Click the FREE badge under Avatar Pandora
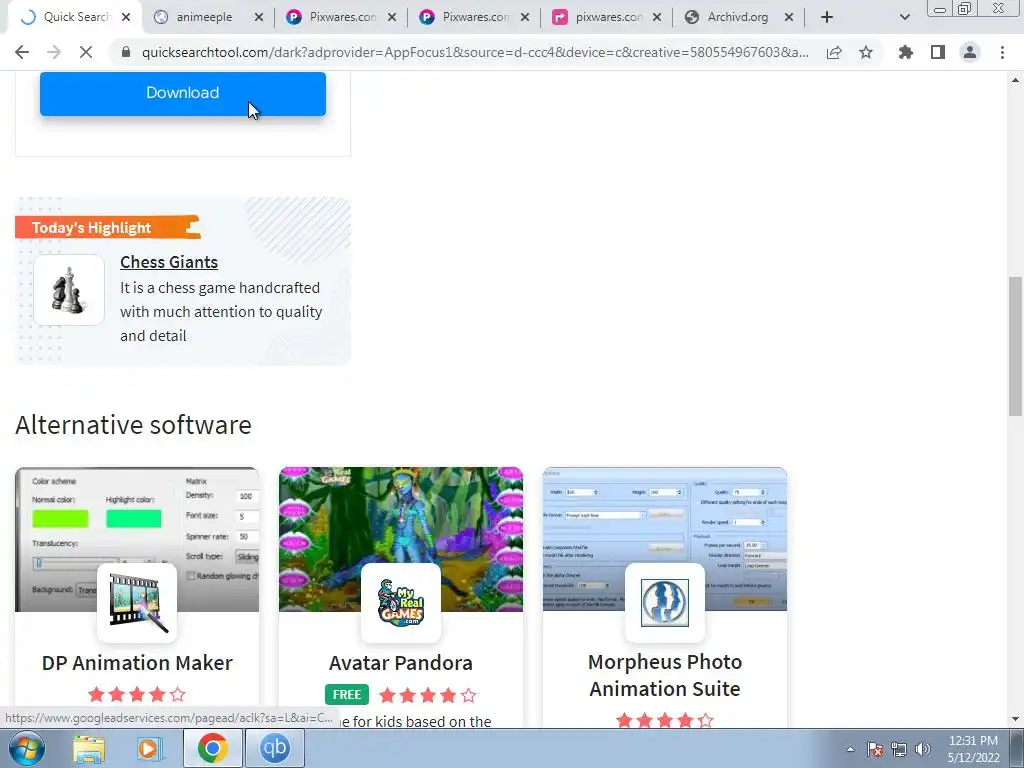This screenshot has width=1024, height=768. (347, 695)
